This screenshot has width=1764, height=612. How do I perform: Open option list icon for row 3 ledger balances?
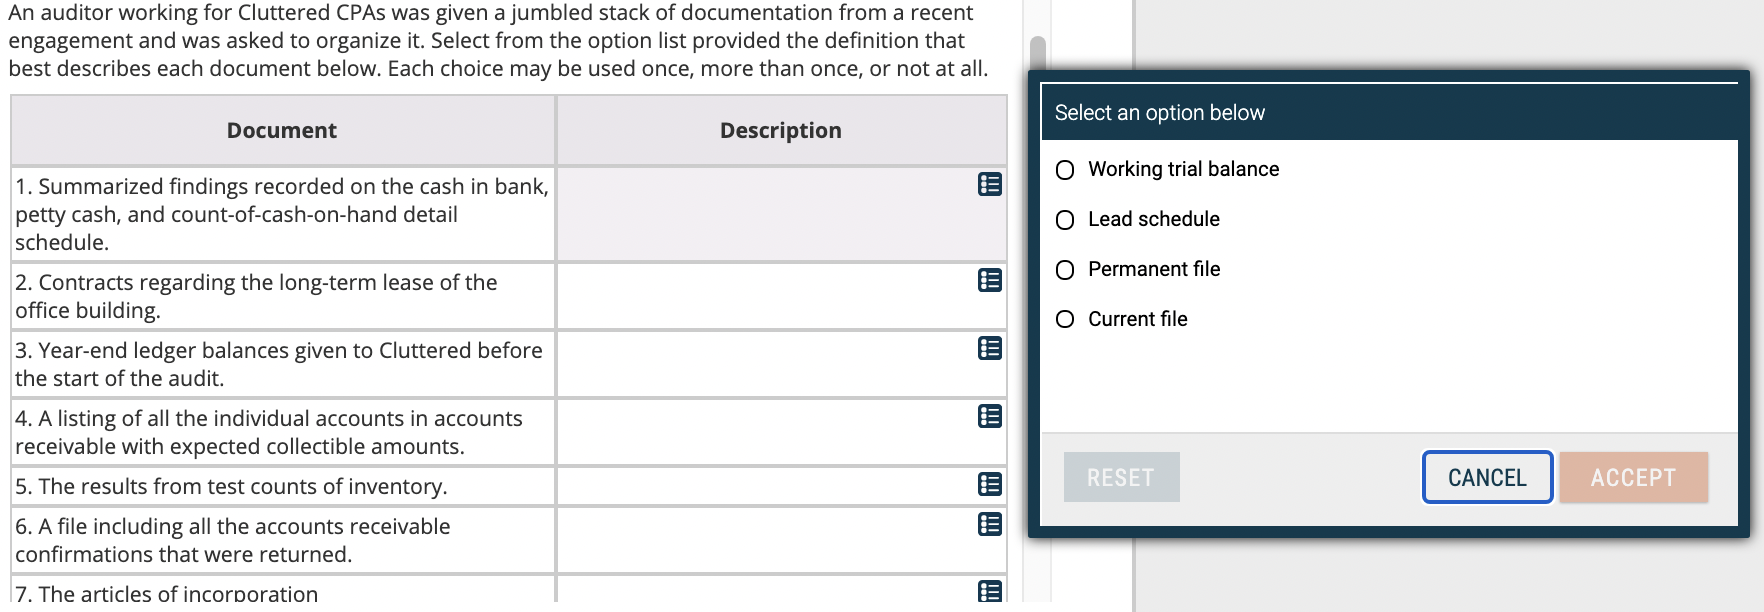(x=989, y=349)
